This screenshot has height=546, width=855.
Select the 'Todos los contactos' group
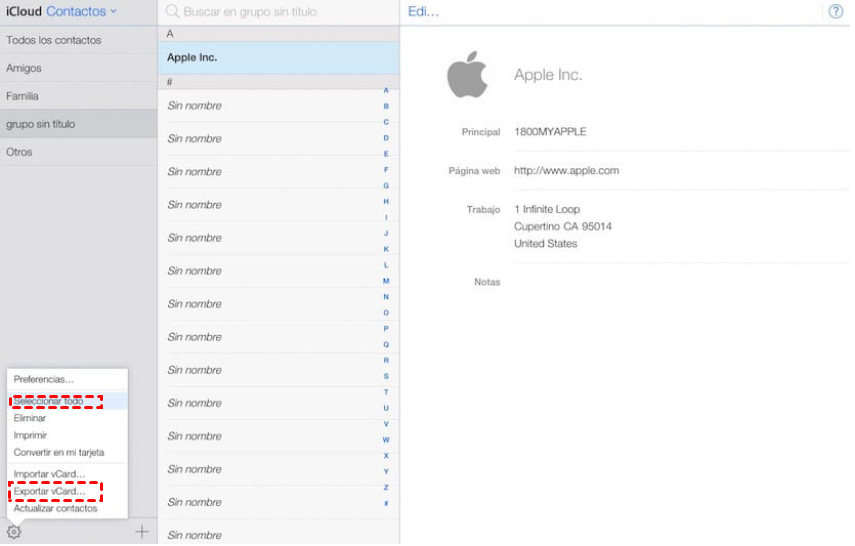pyautogui.click(x=53, y=40)
